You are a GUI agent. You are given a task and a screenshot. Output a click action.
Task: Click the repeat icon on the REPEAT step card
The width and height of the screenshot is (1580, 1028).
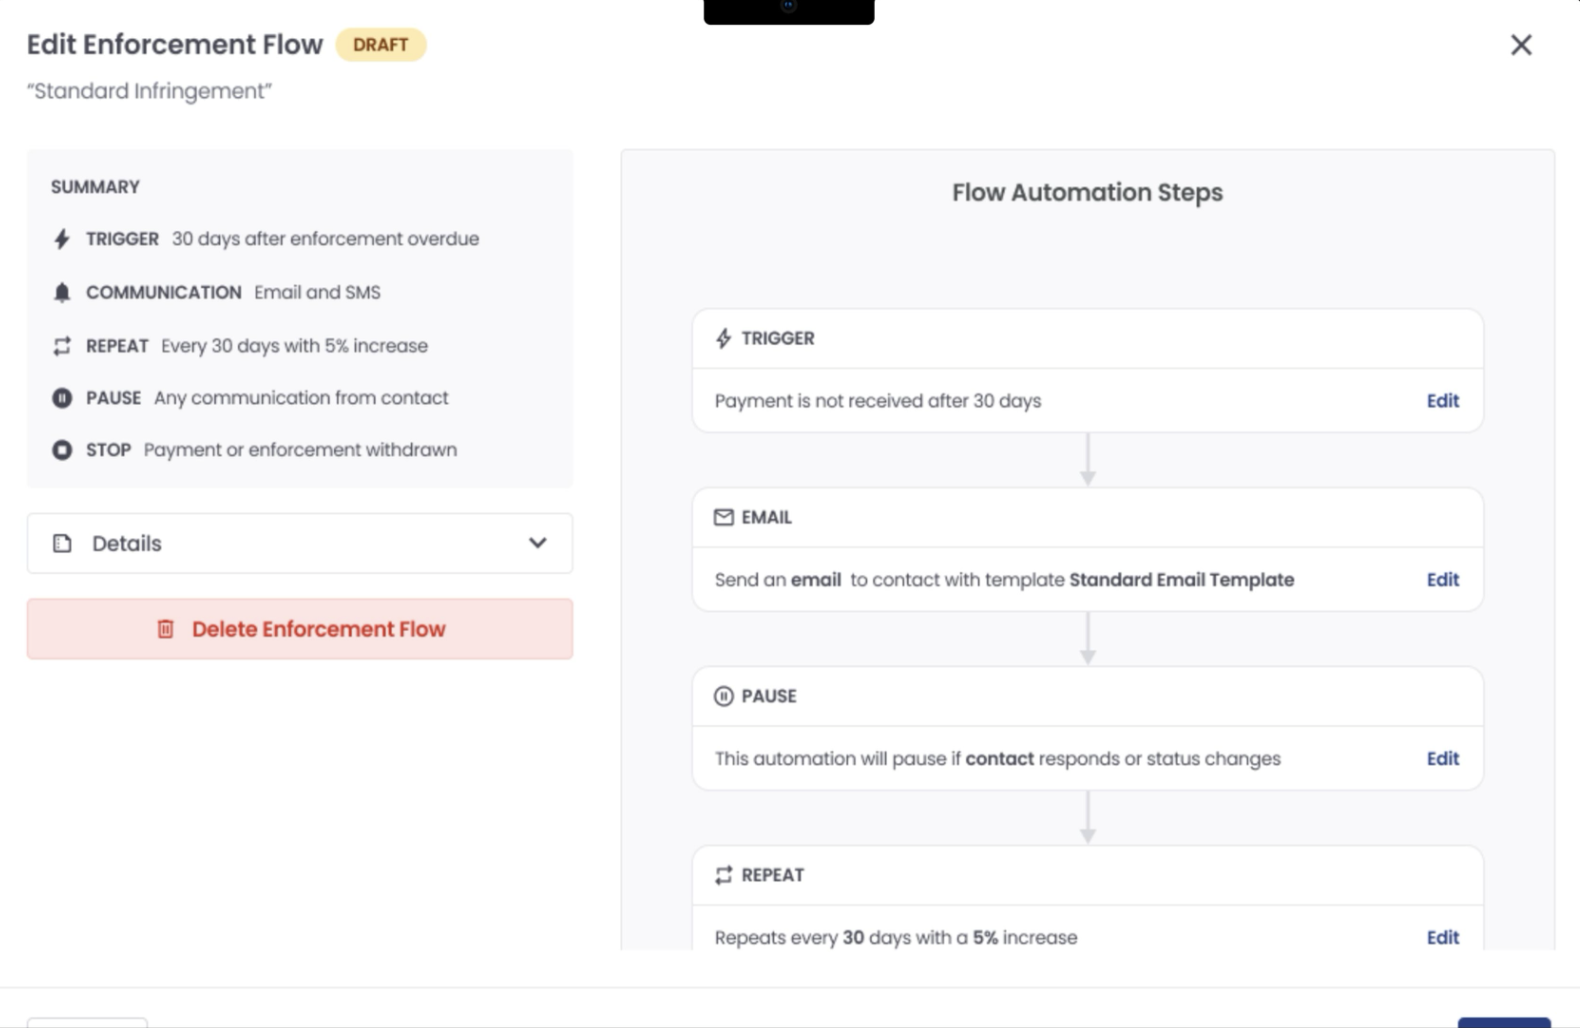722,874
